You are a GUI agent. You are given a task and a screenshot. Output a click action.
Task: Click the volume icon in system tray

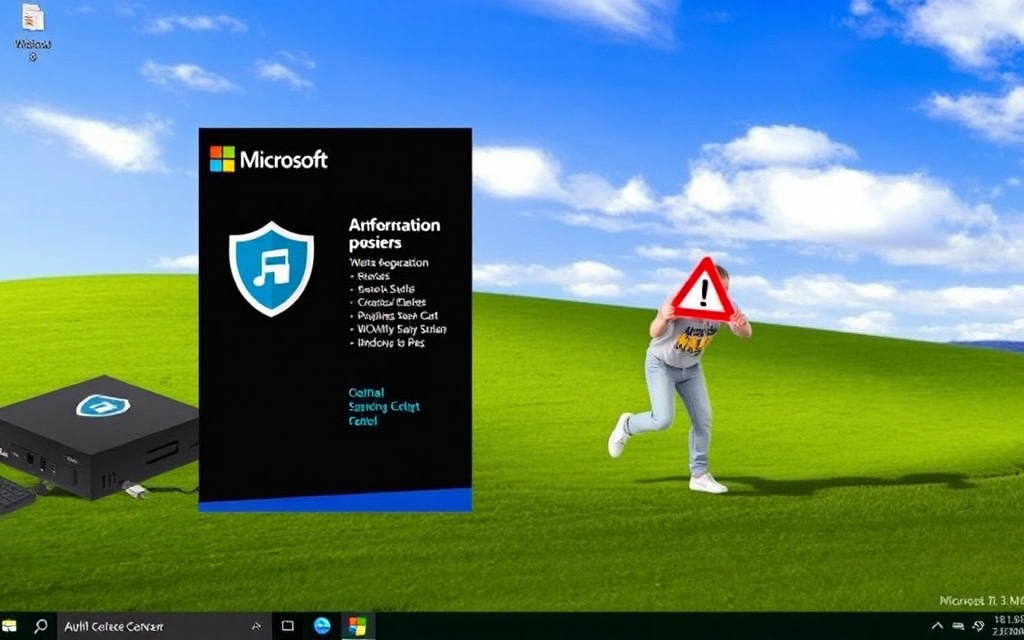[978, 626]
